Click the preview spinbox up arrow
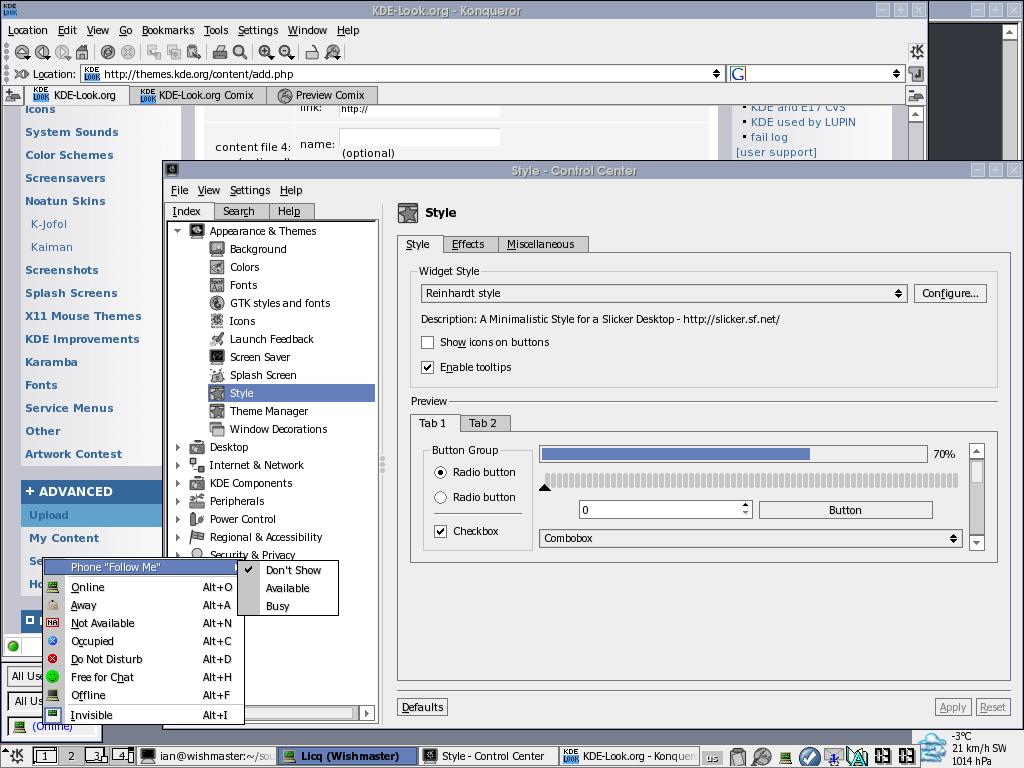1024x768 pixels. pos(746,505)
